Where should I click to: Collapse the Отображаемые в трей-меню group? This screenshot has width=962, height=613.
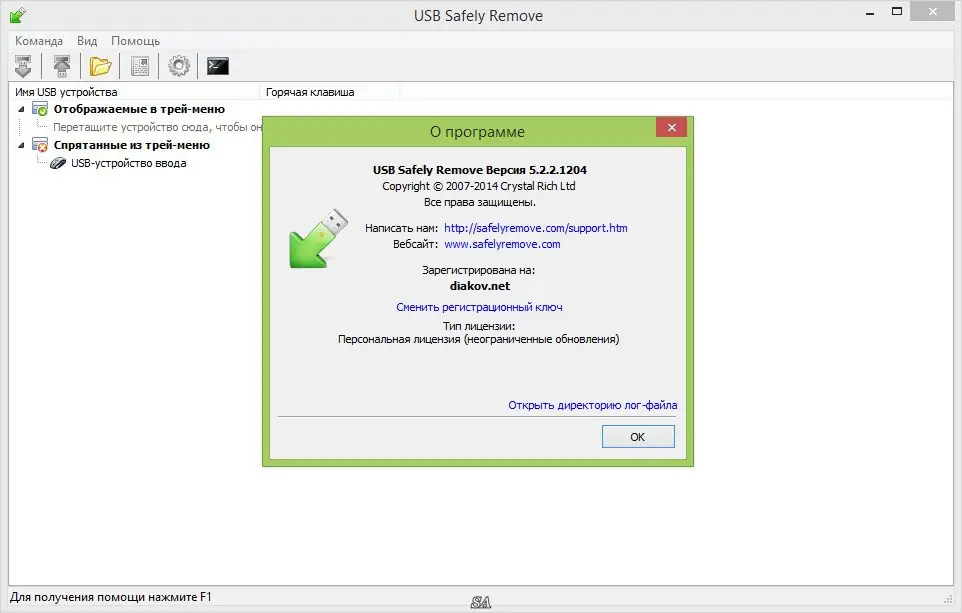coord(21,109)
